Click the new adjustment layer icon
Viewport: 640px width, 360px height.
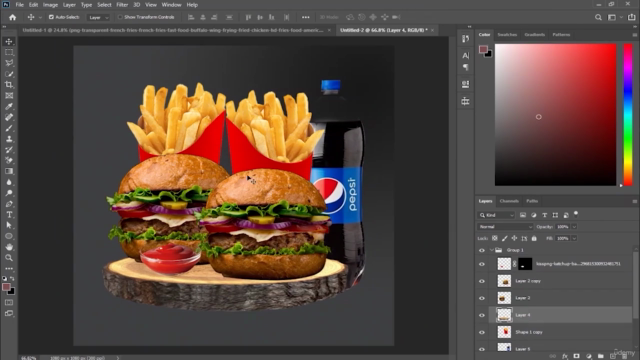coord(589,356)
